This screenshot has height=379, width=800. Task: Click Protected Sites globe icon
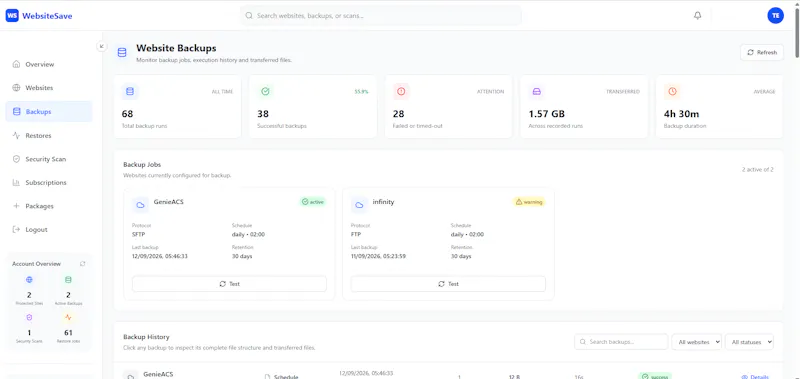(x=29, y=280)
